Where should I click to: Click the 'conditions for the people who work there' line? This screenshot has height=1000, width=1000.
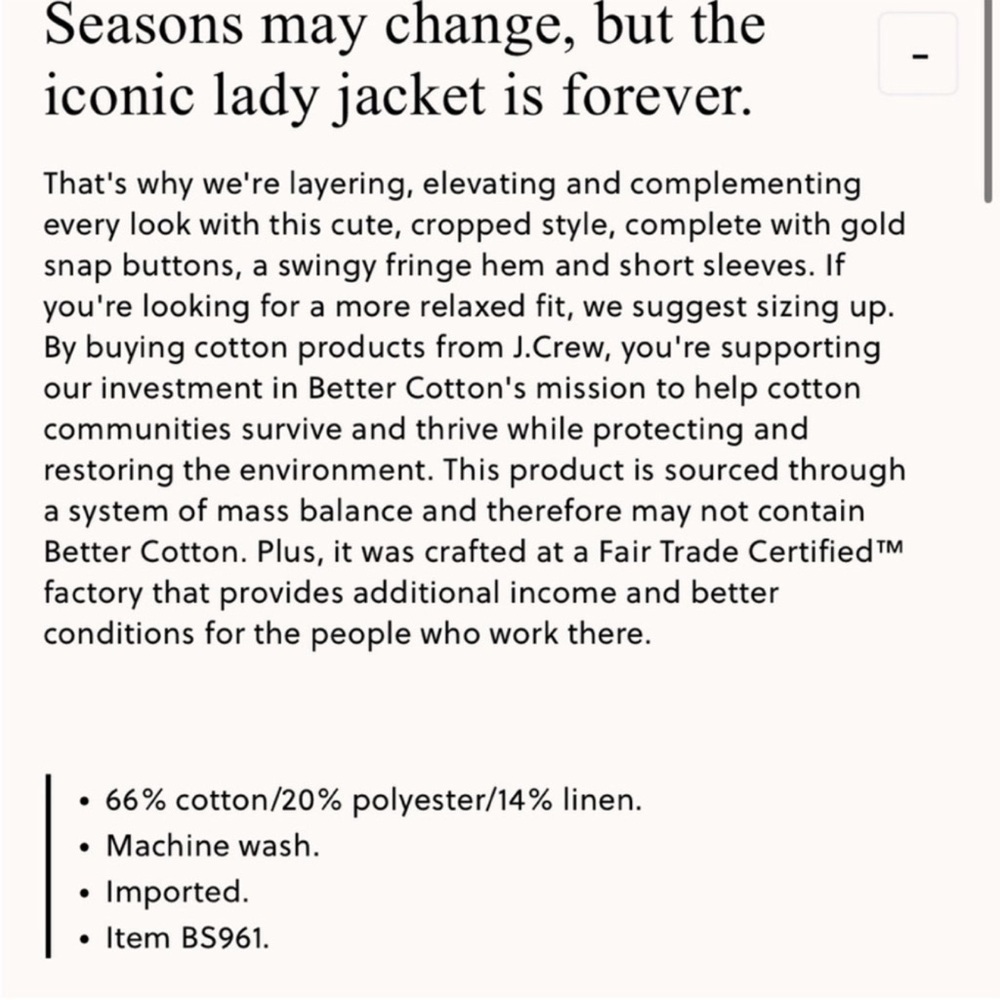point(348,634)
